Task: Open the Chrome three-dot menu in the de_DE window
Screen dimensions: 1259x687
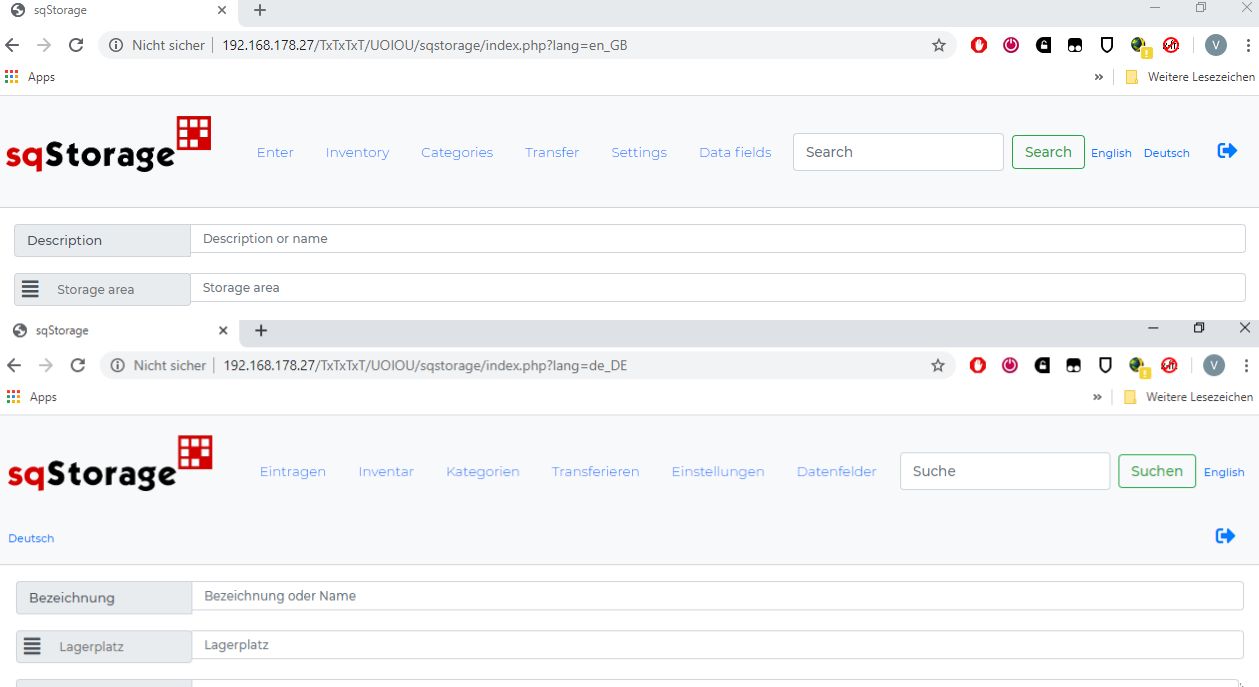Action: [x=1247, y=366]
